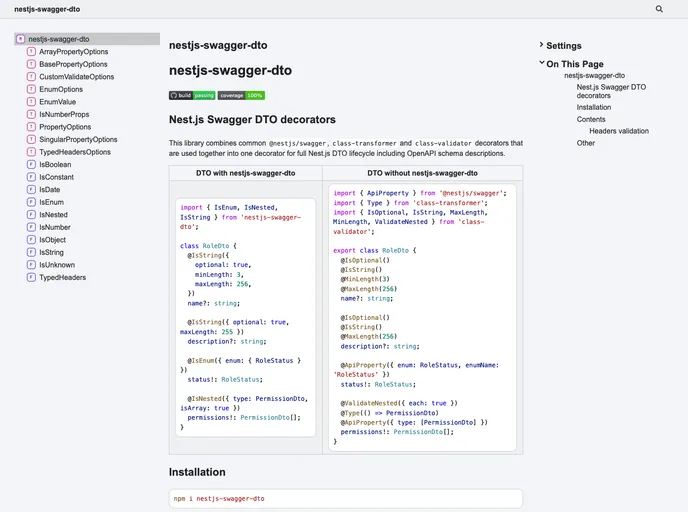Open the ArrayPropertyOptions sidebar link

[x=74, y=52]
